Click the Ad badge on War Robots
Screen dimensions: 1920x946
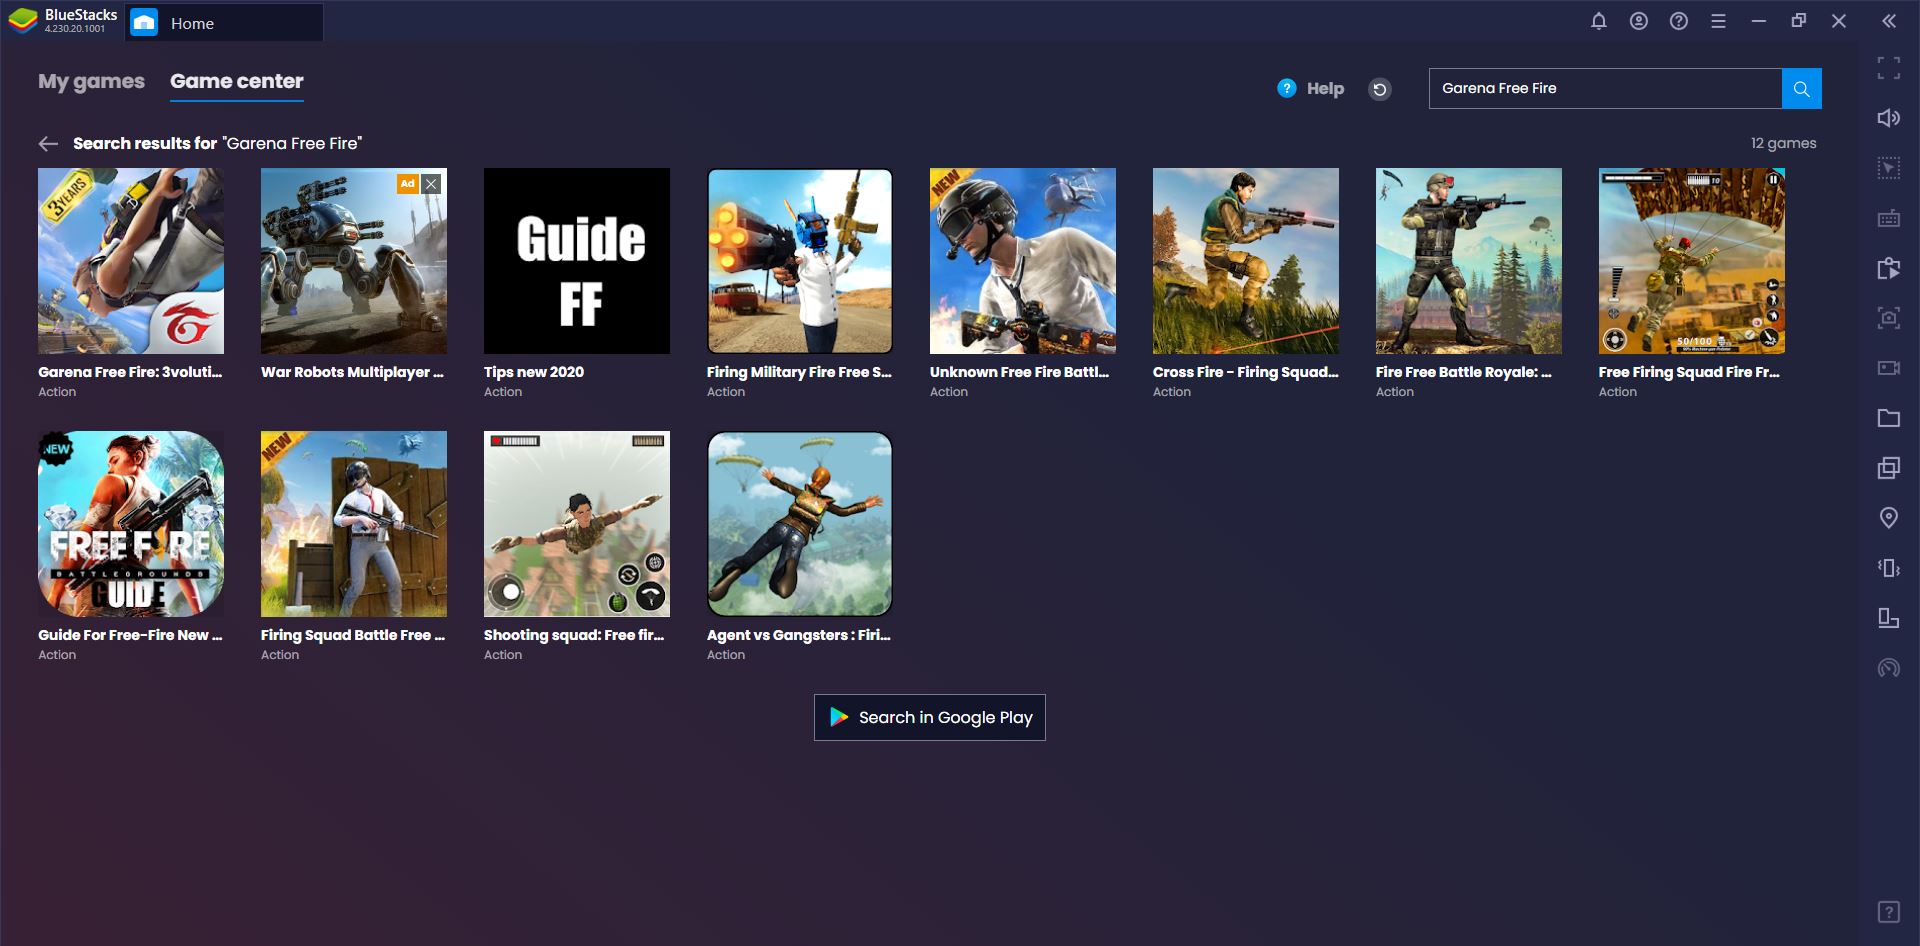(408, 183)
